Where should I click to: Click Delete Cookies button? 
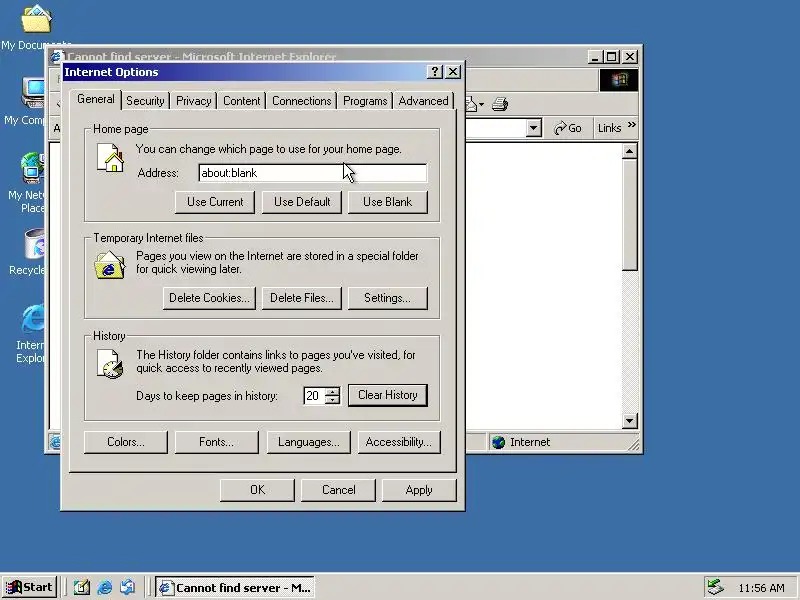click(209, 298)
